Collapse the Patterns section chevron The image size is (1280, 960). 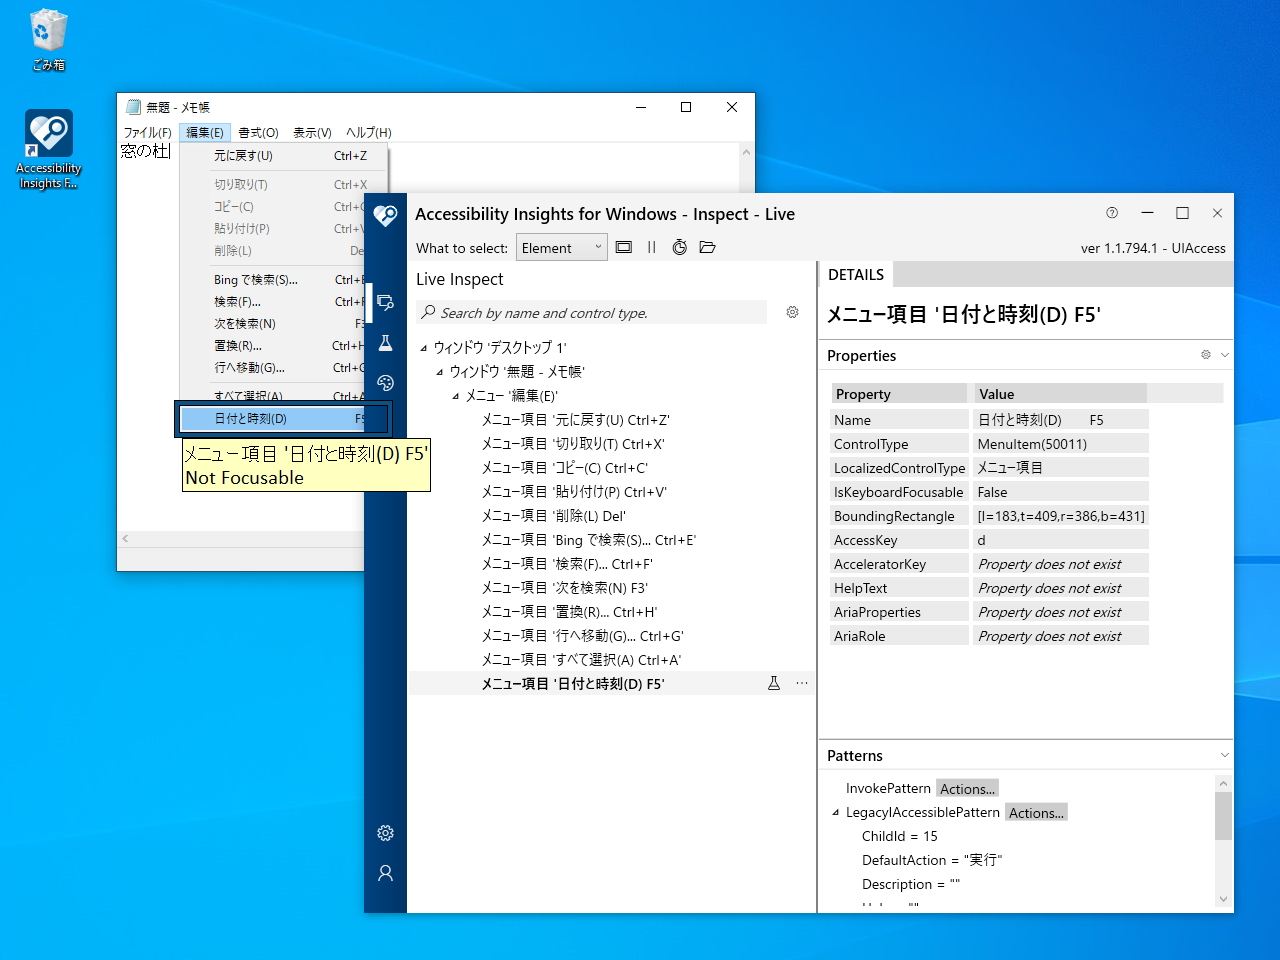tap(1225, 754)
